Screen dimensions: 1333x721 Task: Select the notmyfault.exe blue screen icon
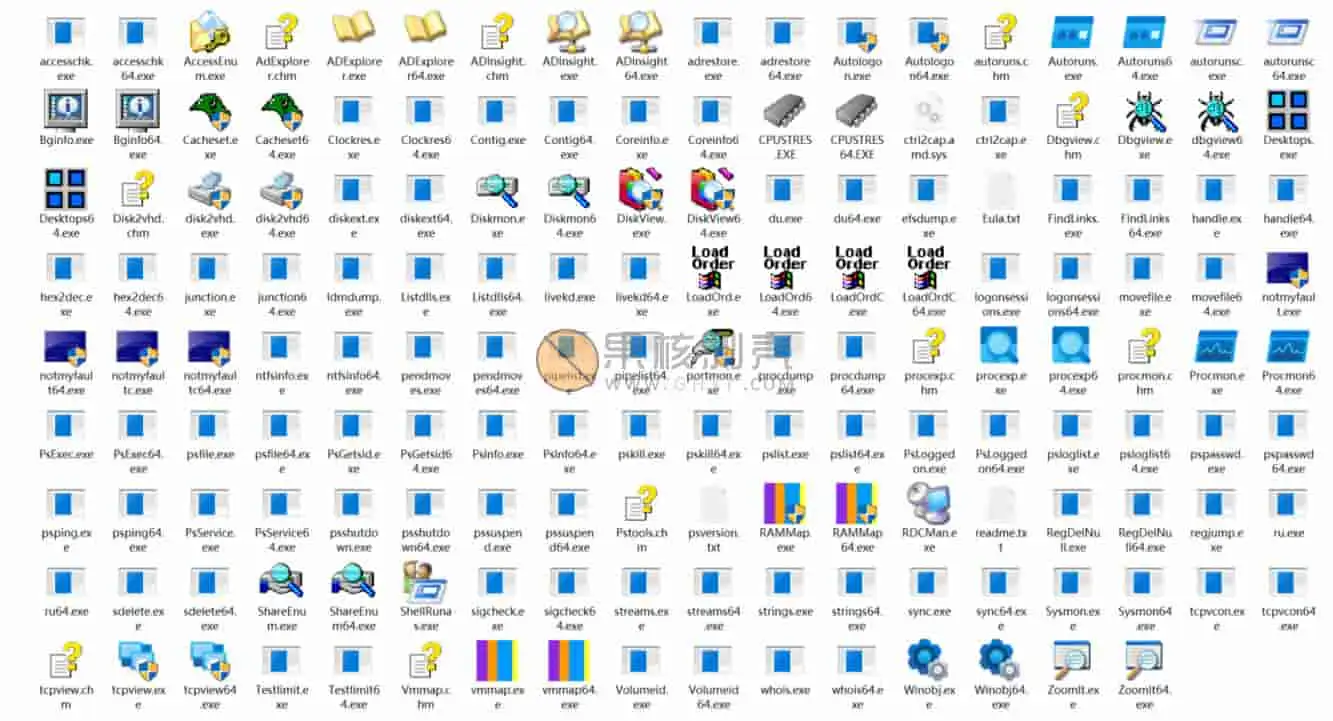tap(1288, 269)
